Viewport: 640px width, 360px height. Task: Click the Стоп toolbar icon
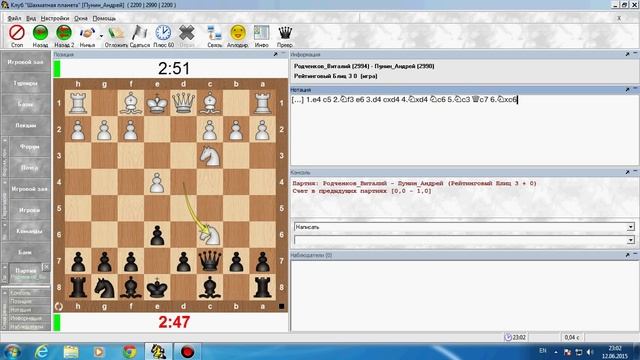(x=17, y=33)
